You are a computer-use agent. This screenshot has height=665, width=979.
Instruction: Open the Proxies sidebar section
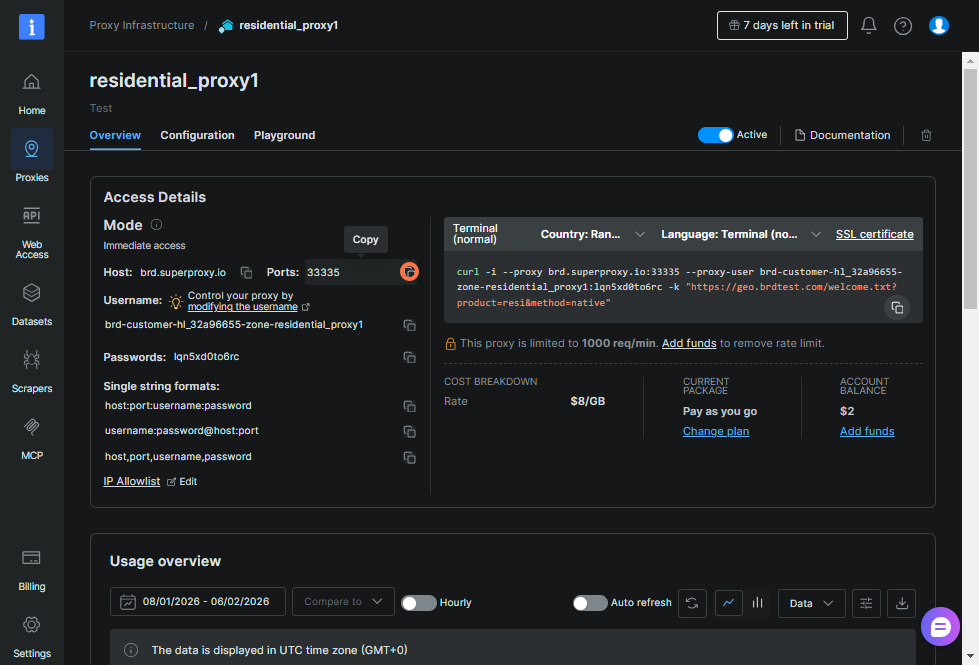31,156
